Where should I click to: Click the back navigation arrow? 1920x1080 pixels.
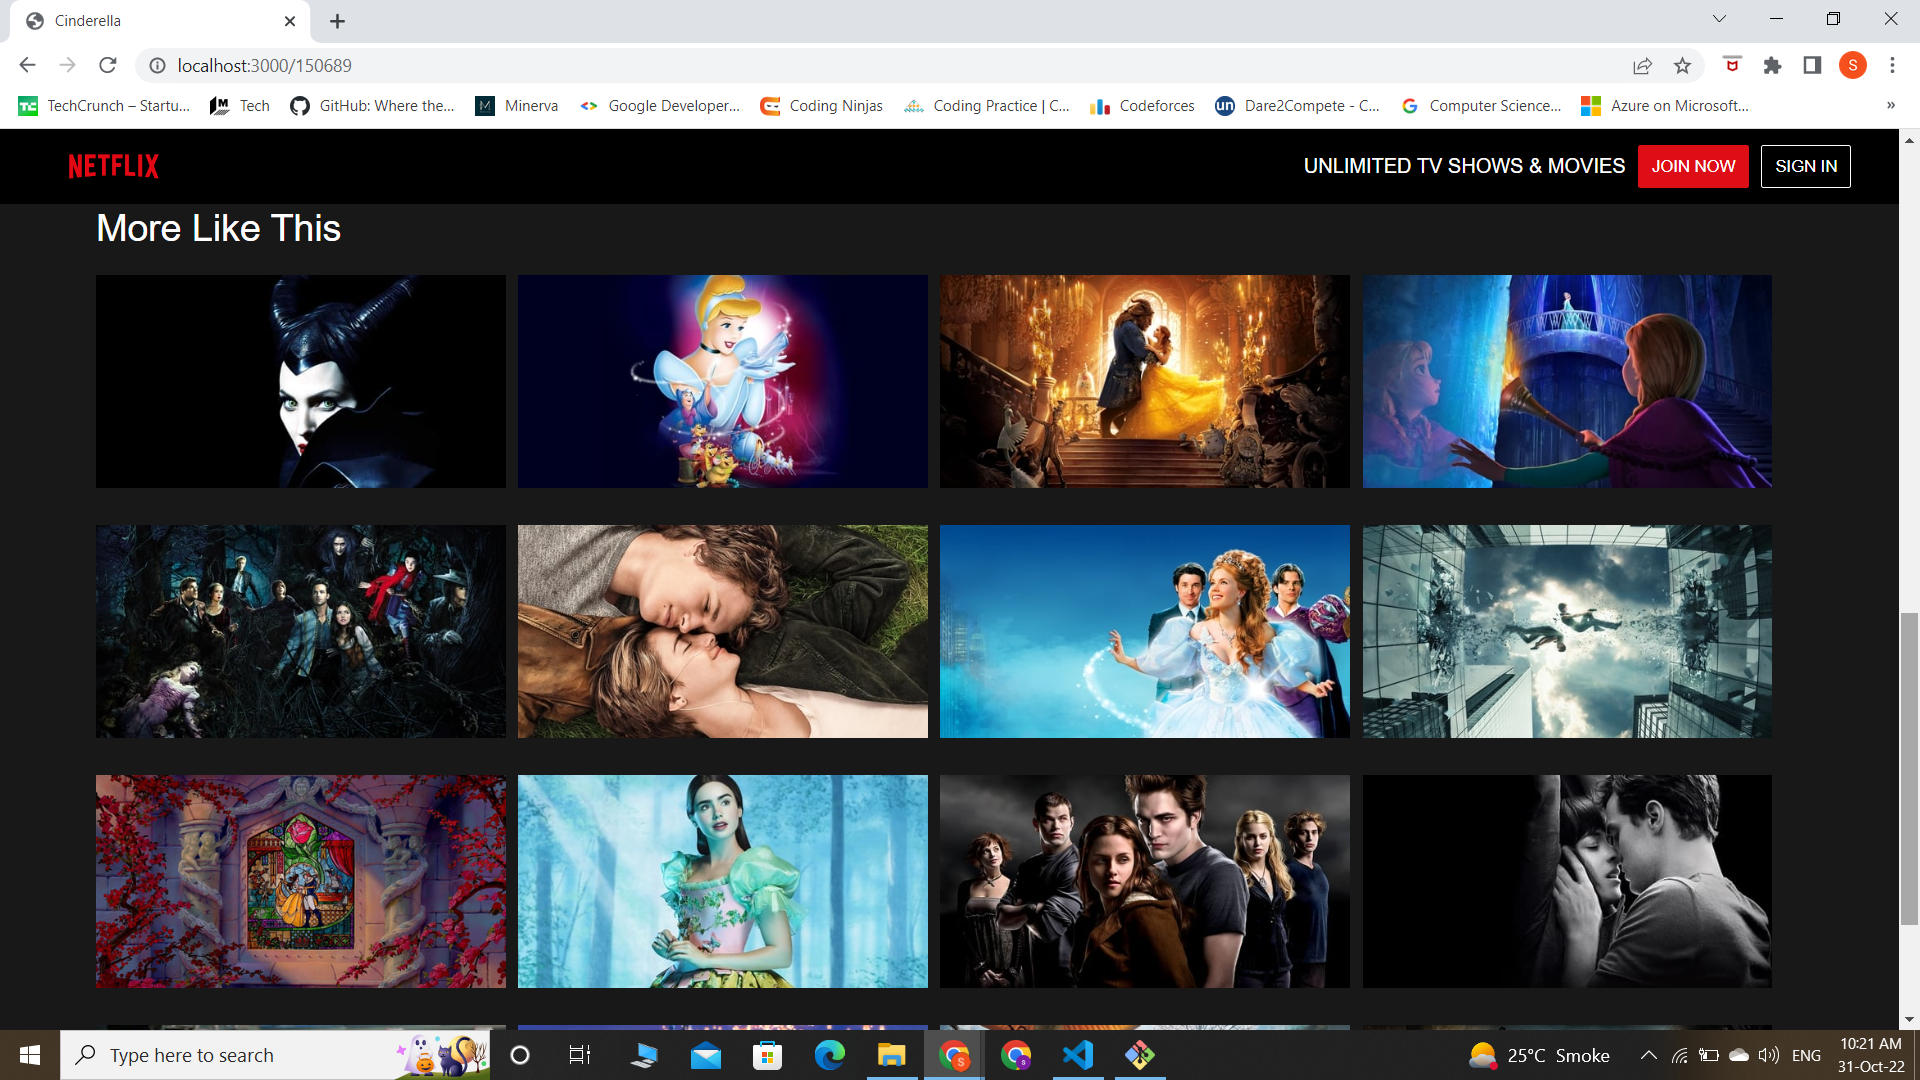pos(26,65)
